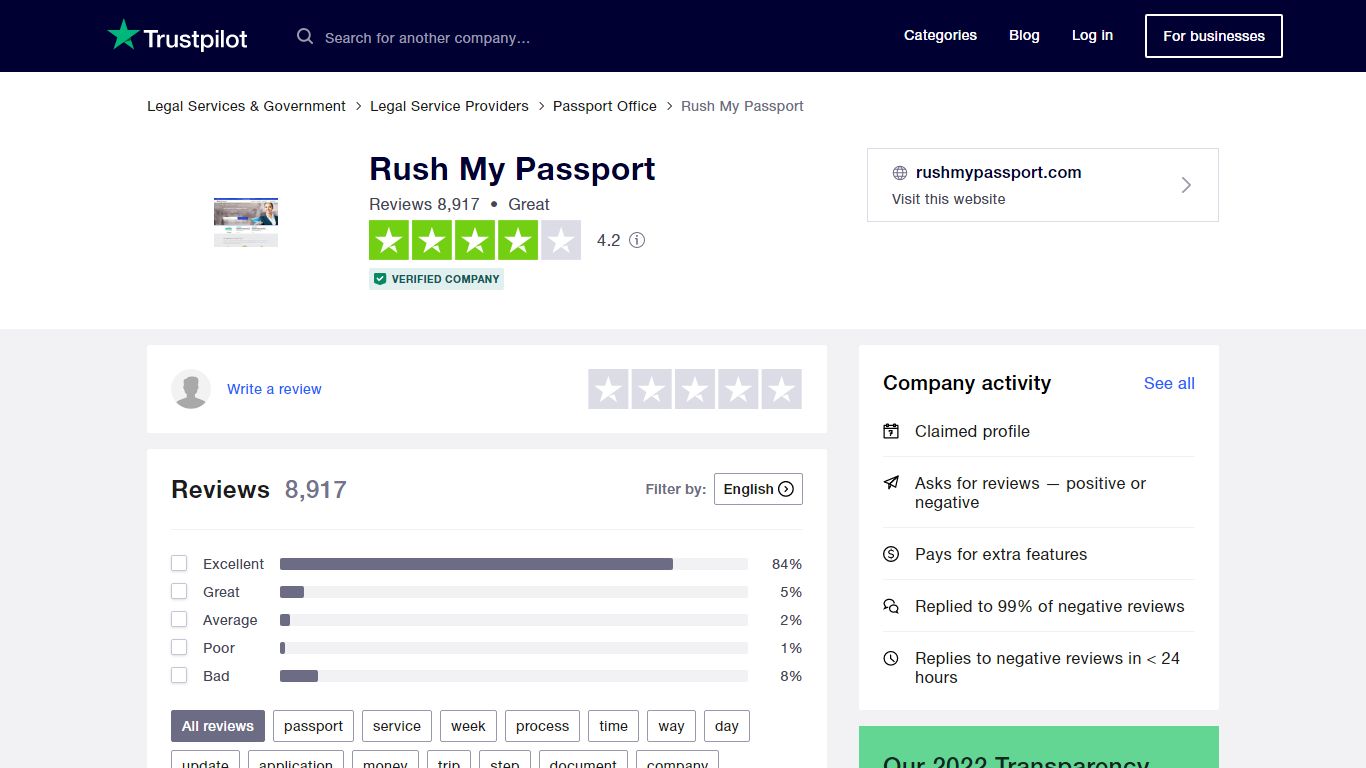The image size is (1366, 768).
Task: Click the green star rating display
Action: pos(475,241)
